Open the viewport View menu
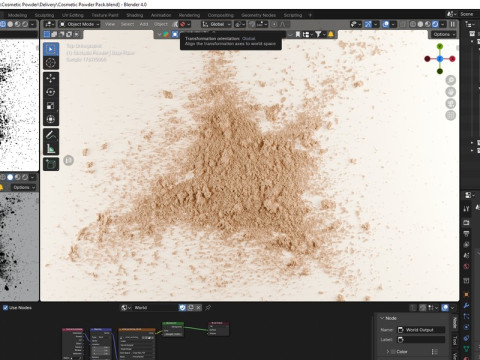480x360 pixels. (x=110, y=24)
